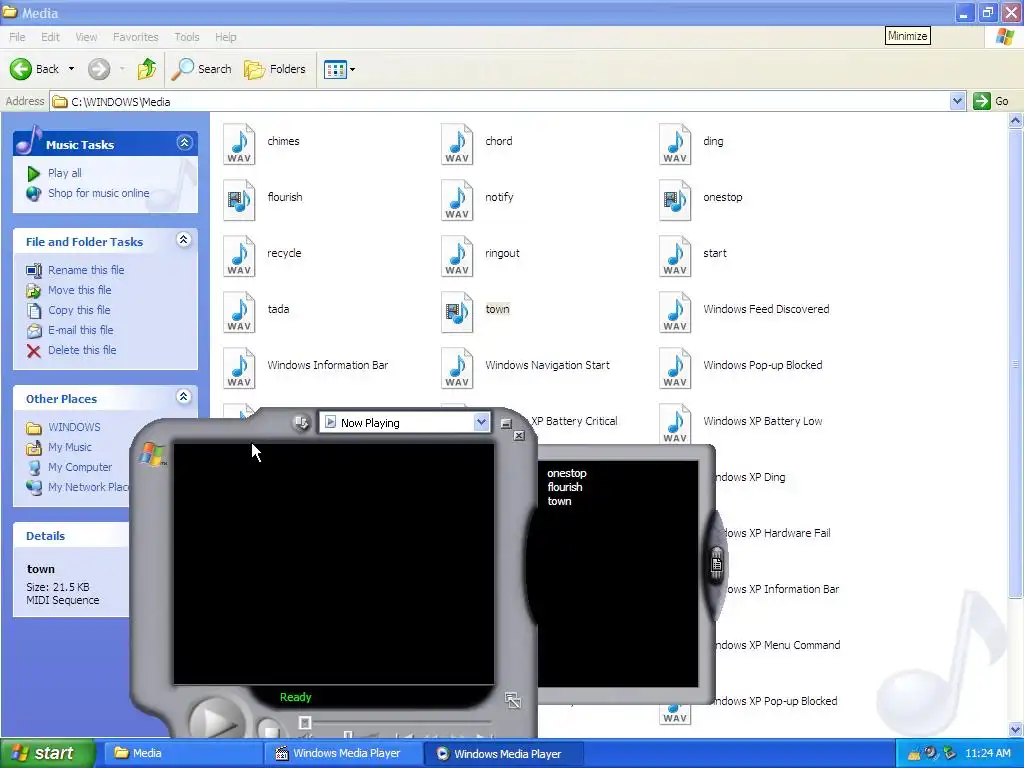
Task: Switch to the first Windows Media Player taskbar button
Action: 343,753
